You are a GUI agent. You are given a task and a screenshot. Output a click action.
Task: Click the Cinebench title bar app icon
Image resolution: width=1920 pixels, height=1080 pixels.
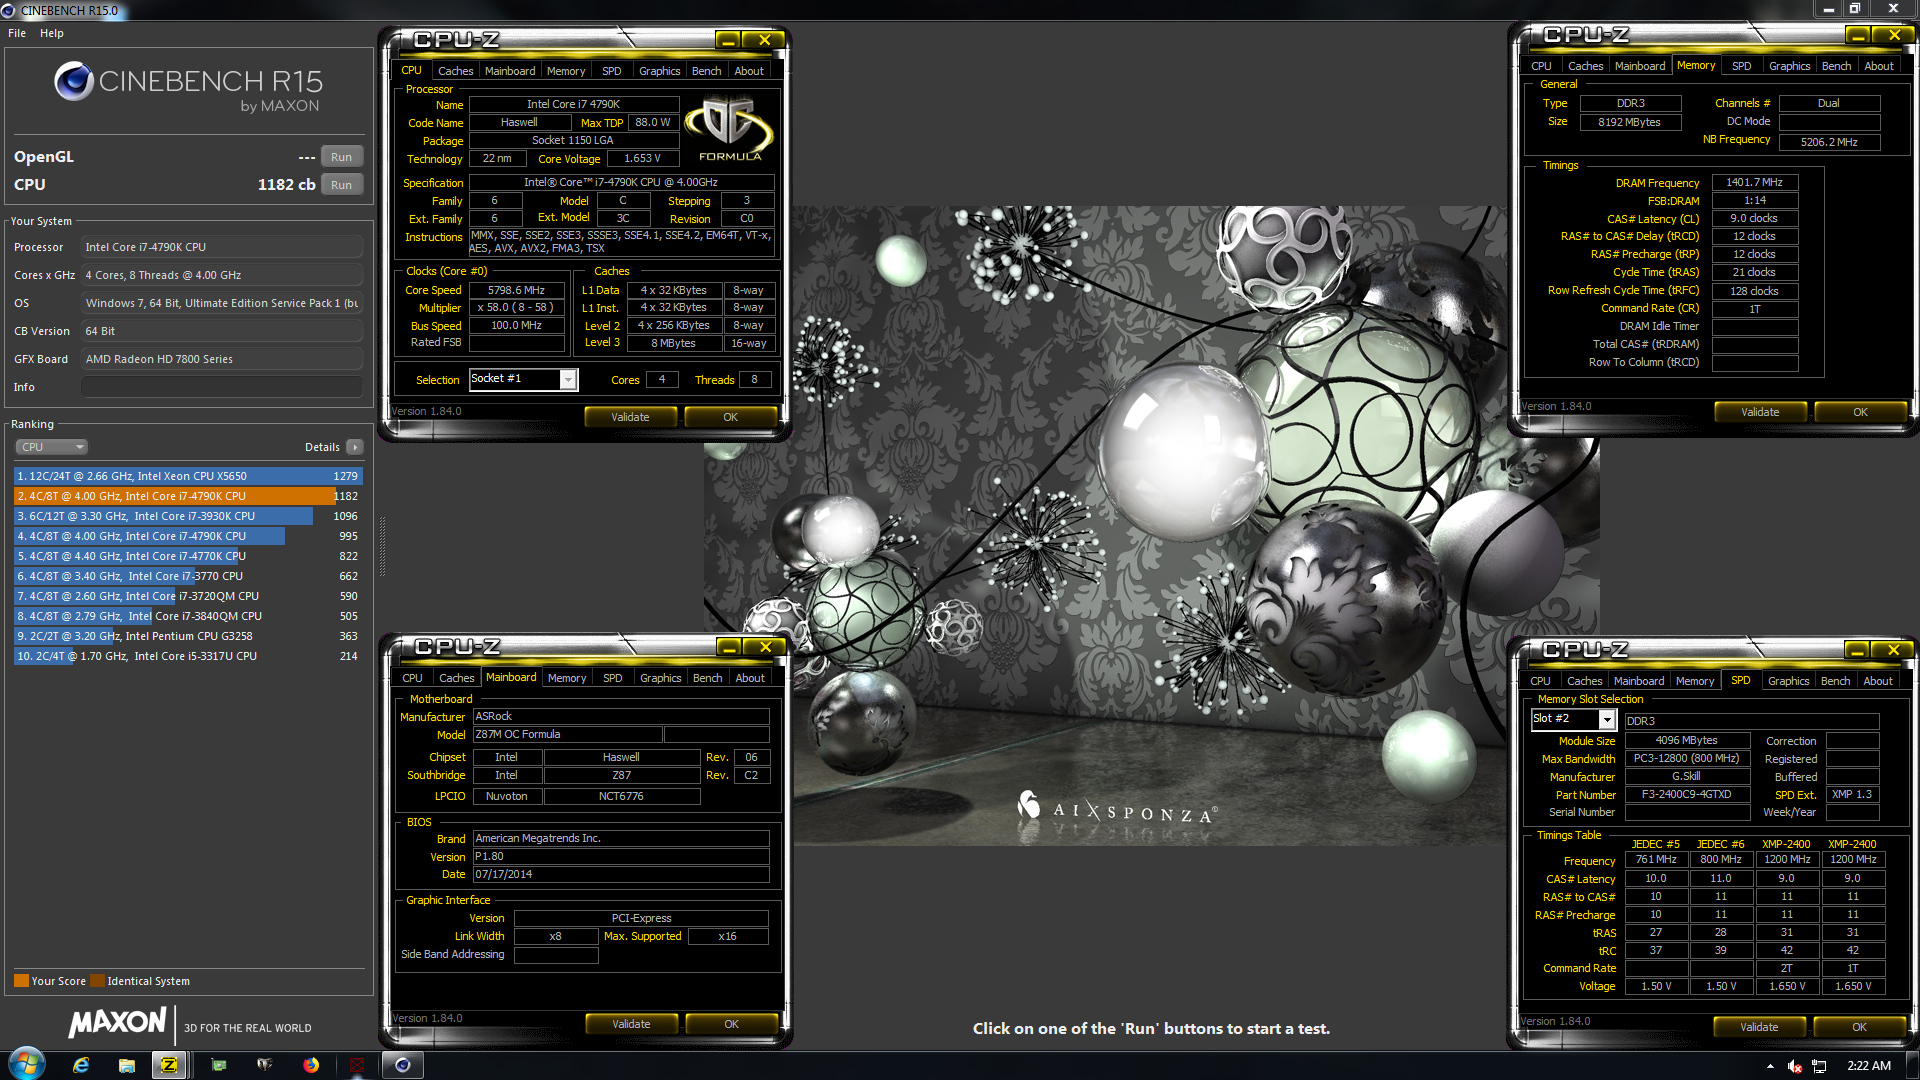[9, 10]
